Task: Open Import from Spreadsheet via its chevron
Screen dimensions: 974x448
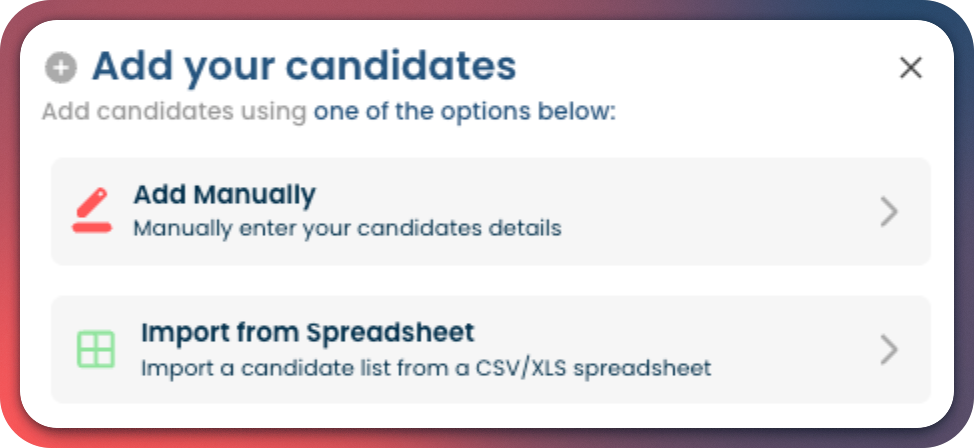Action: click(888, 349)
